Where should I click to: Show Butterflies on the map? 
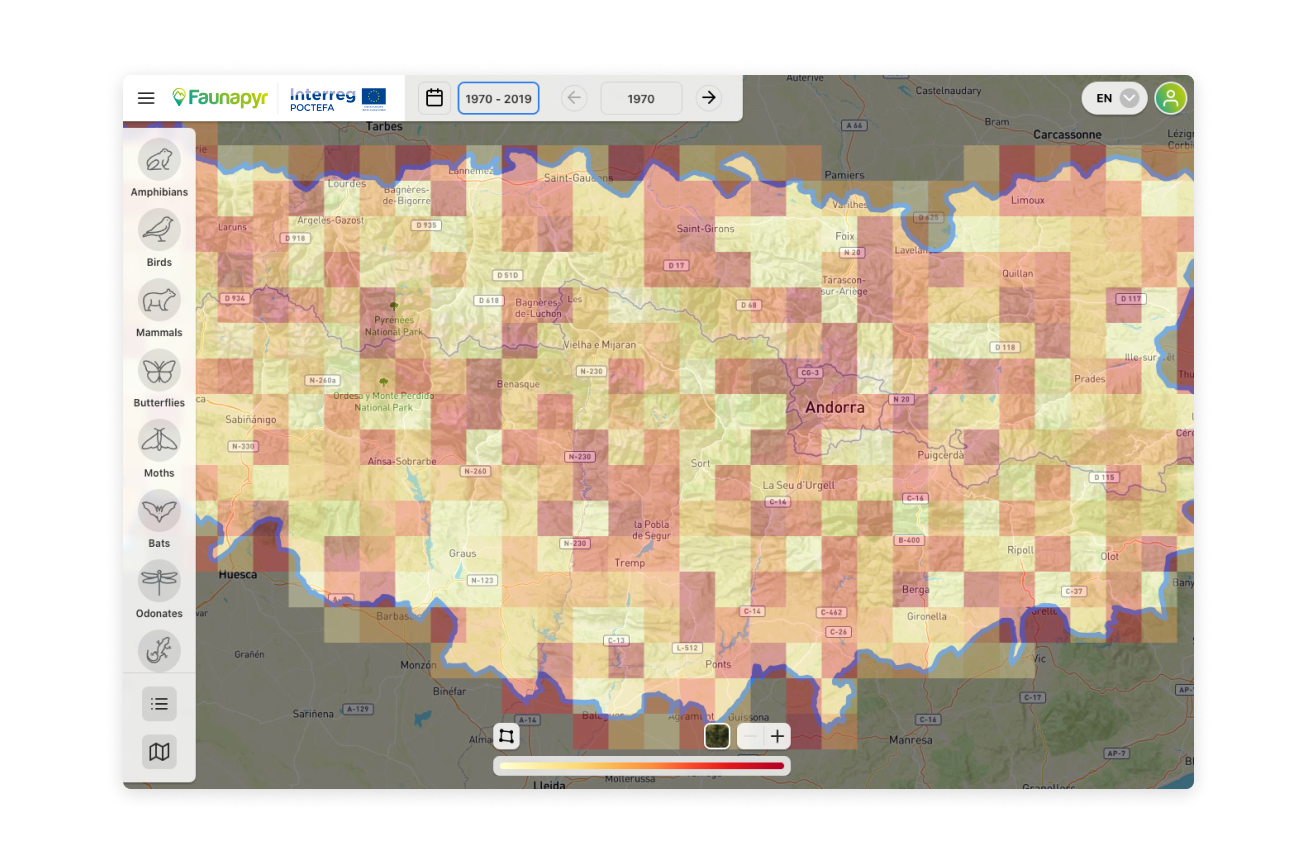159,370
